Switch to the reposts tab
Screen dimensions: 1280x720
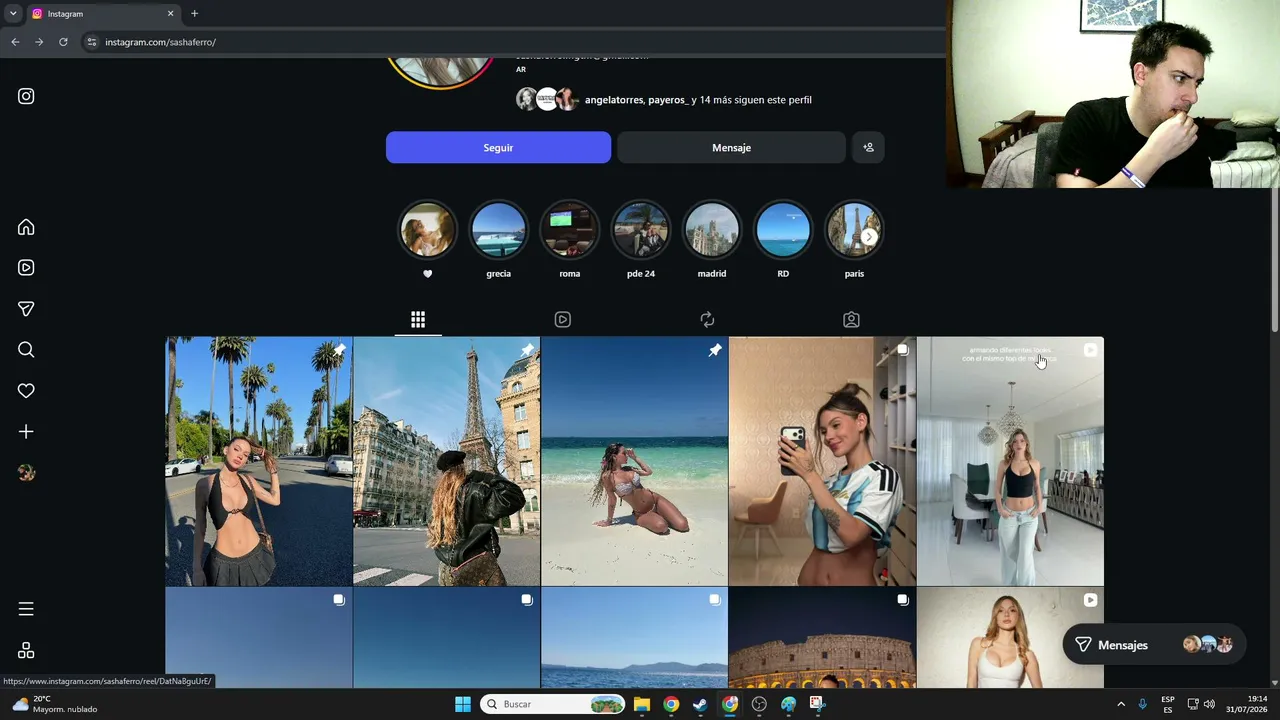[707, 319]
